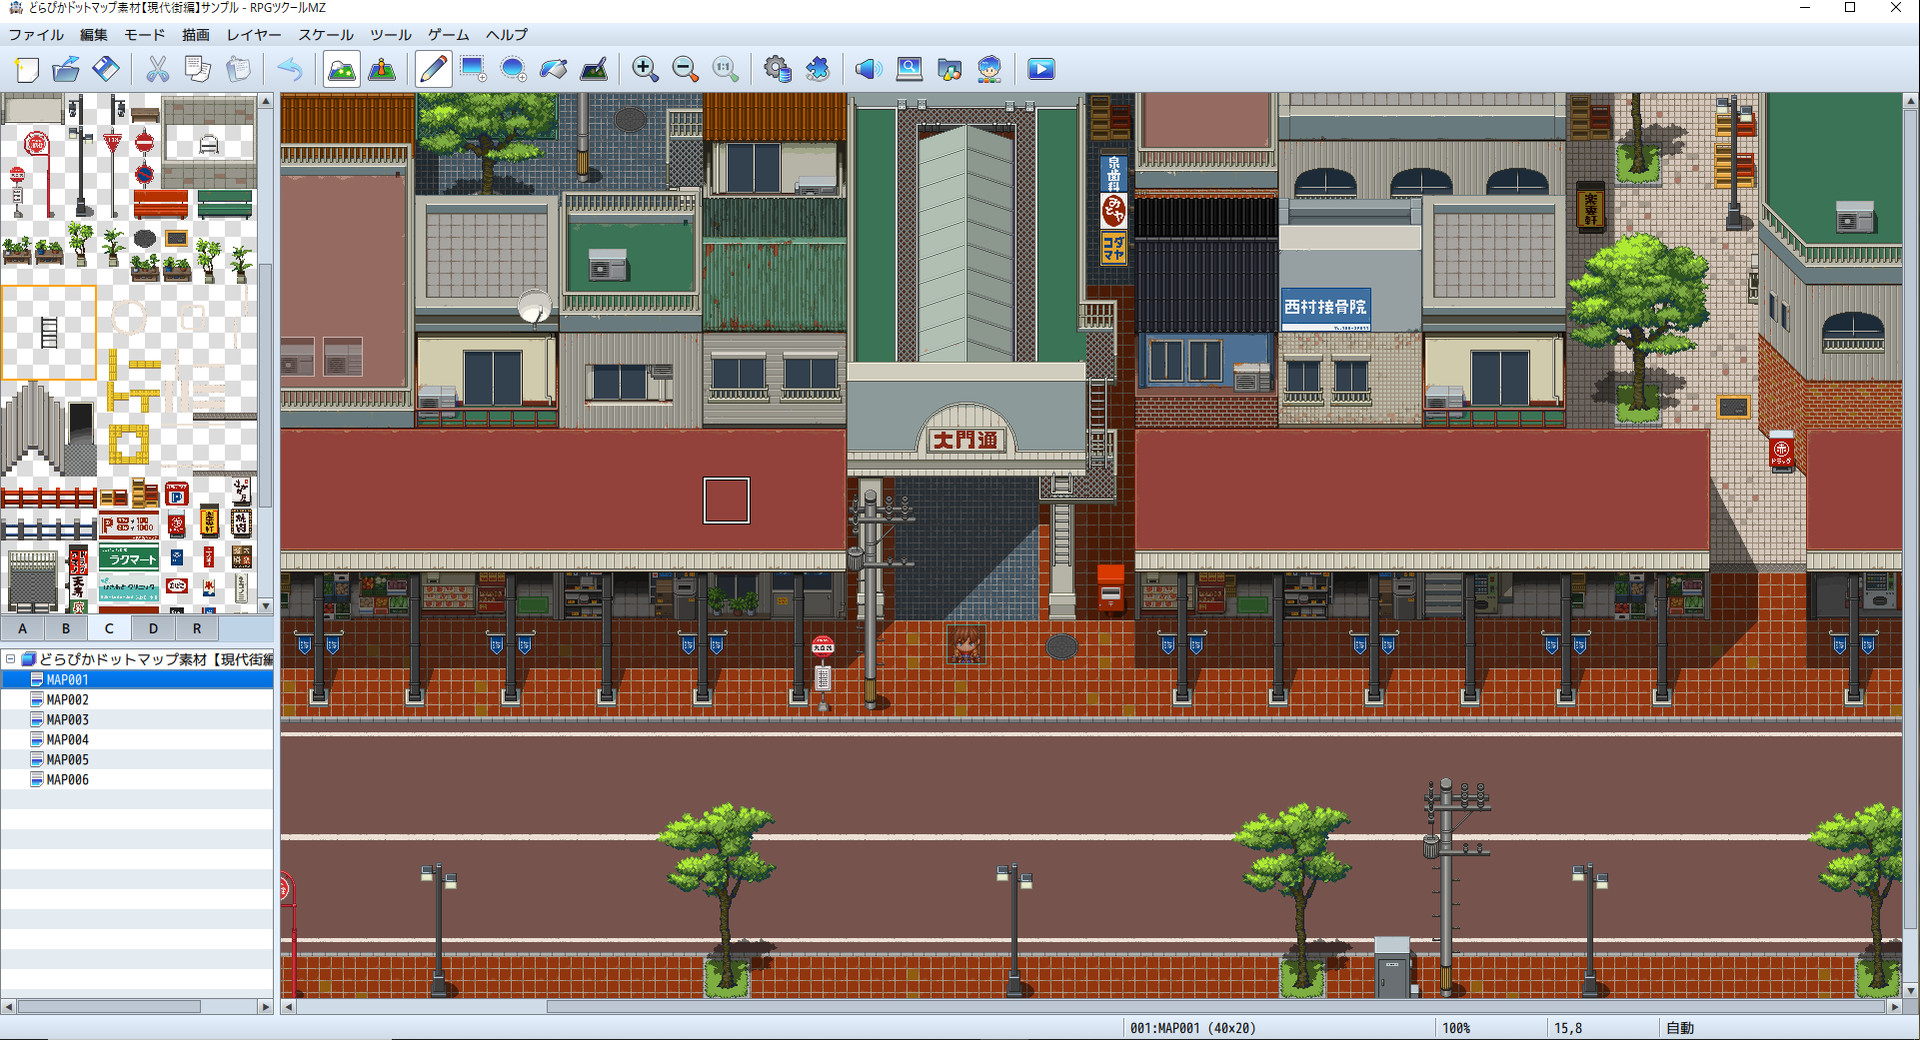Image resolution: width=1920 pixels, height=1040 pixels.
Task: Undo the last map edit
Action: pyautogui.click(x=290, y=69)
